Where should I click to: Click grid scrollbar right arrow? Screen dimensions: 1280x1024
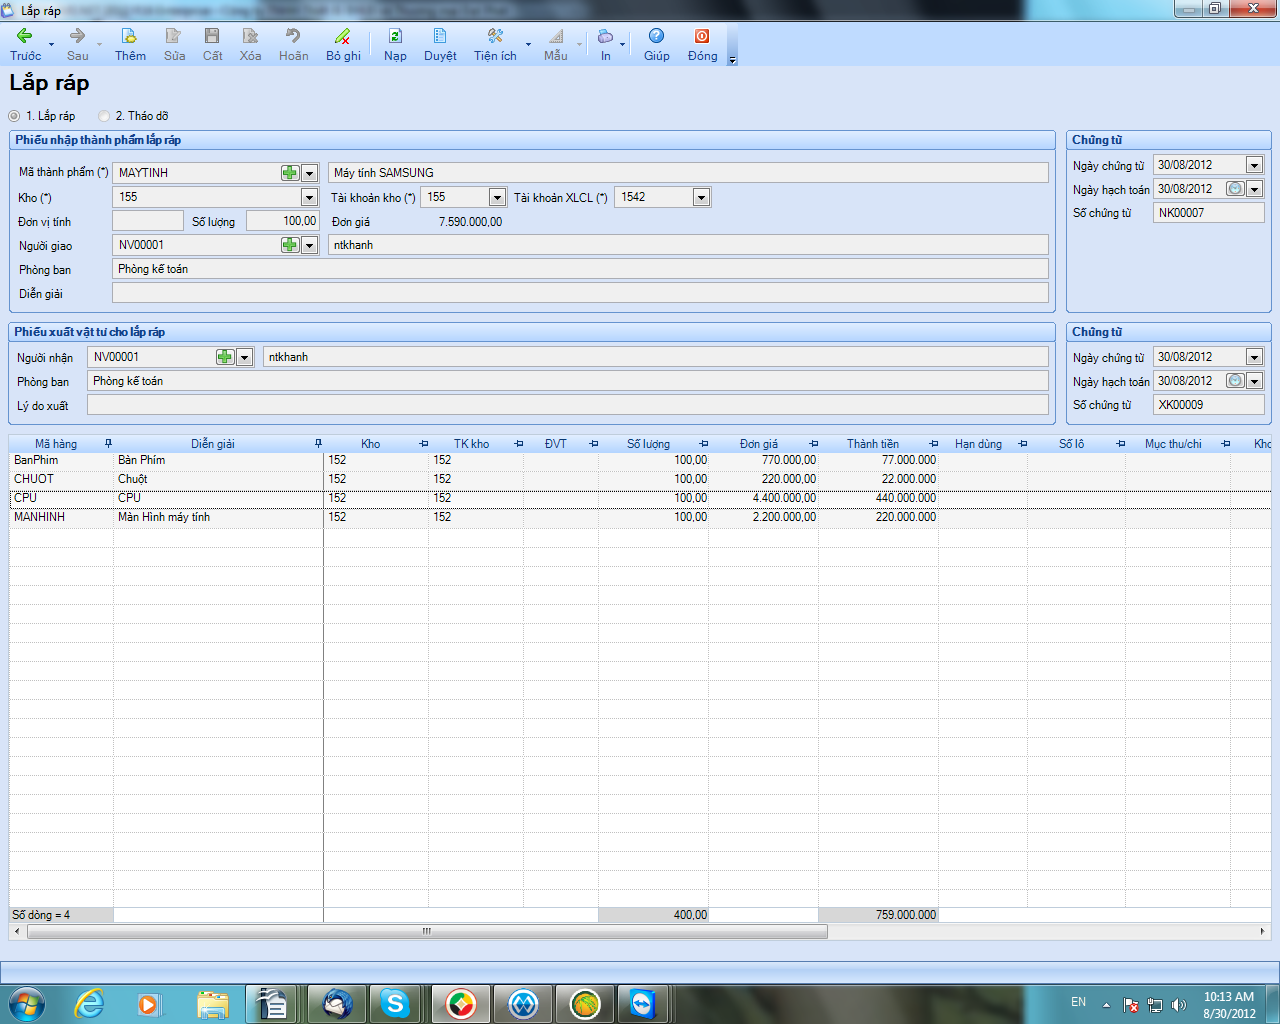pyautogui.click(x=1262, y=931)
